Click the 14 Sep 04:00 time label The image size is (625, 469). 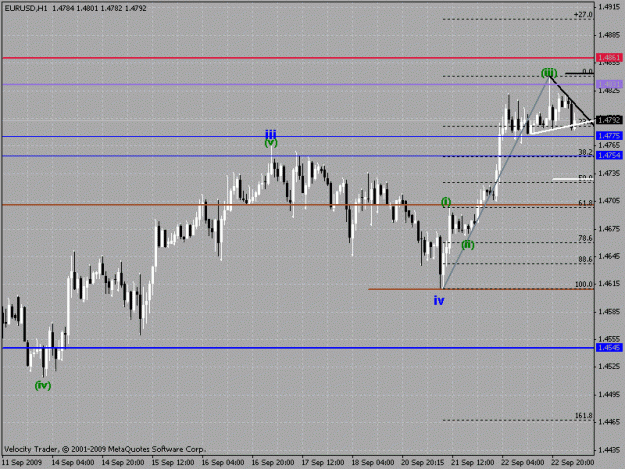tap(73, 462)
